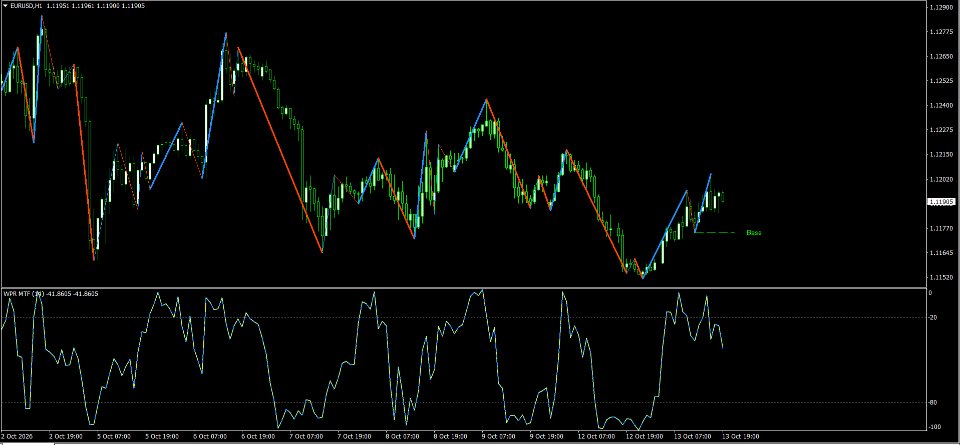
Task: Click the 9 Oct 07:00 time label
Action: tap(497, 436)
